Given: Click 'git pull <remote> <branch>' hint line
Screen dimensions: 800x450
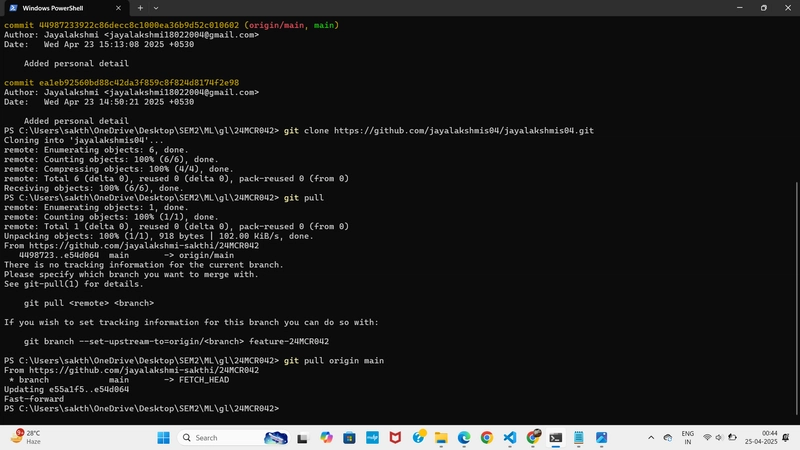Looking at the screenshot, I should (89, 303).
